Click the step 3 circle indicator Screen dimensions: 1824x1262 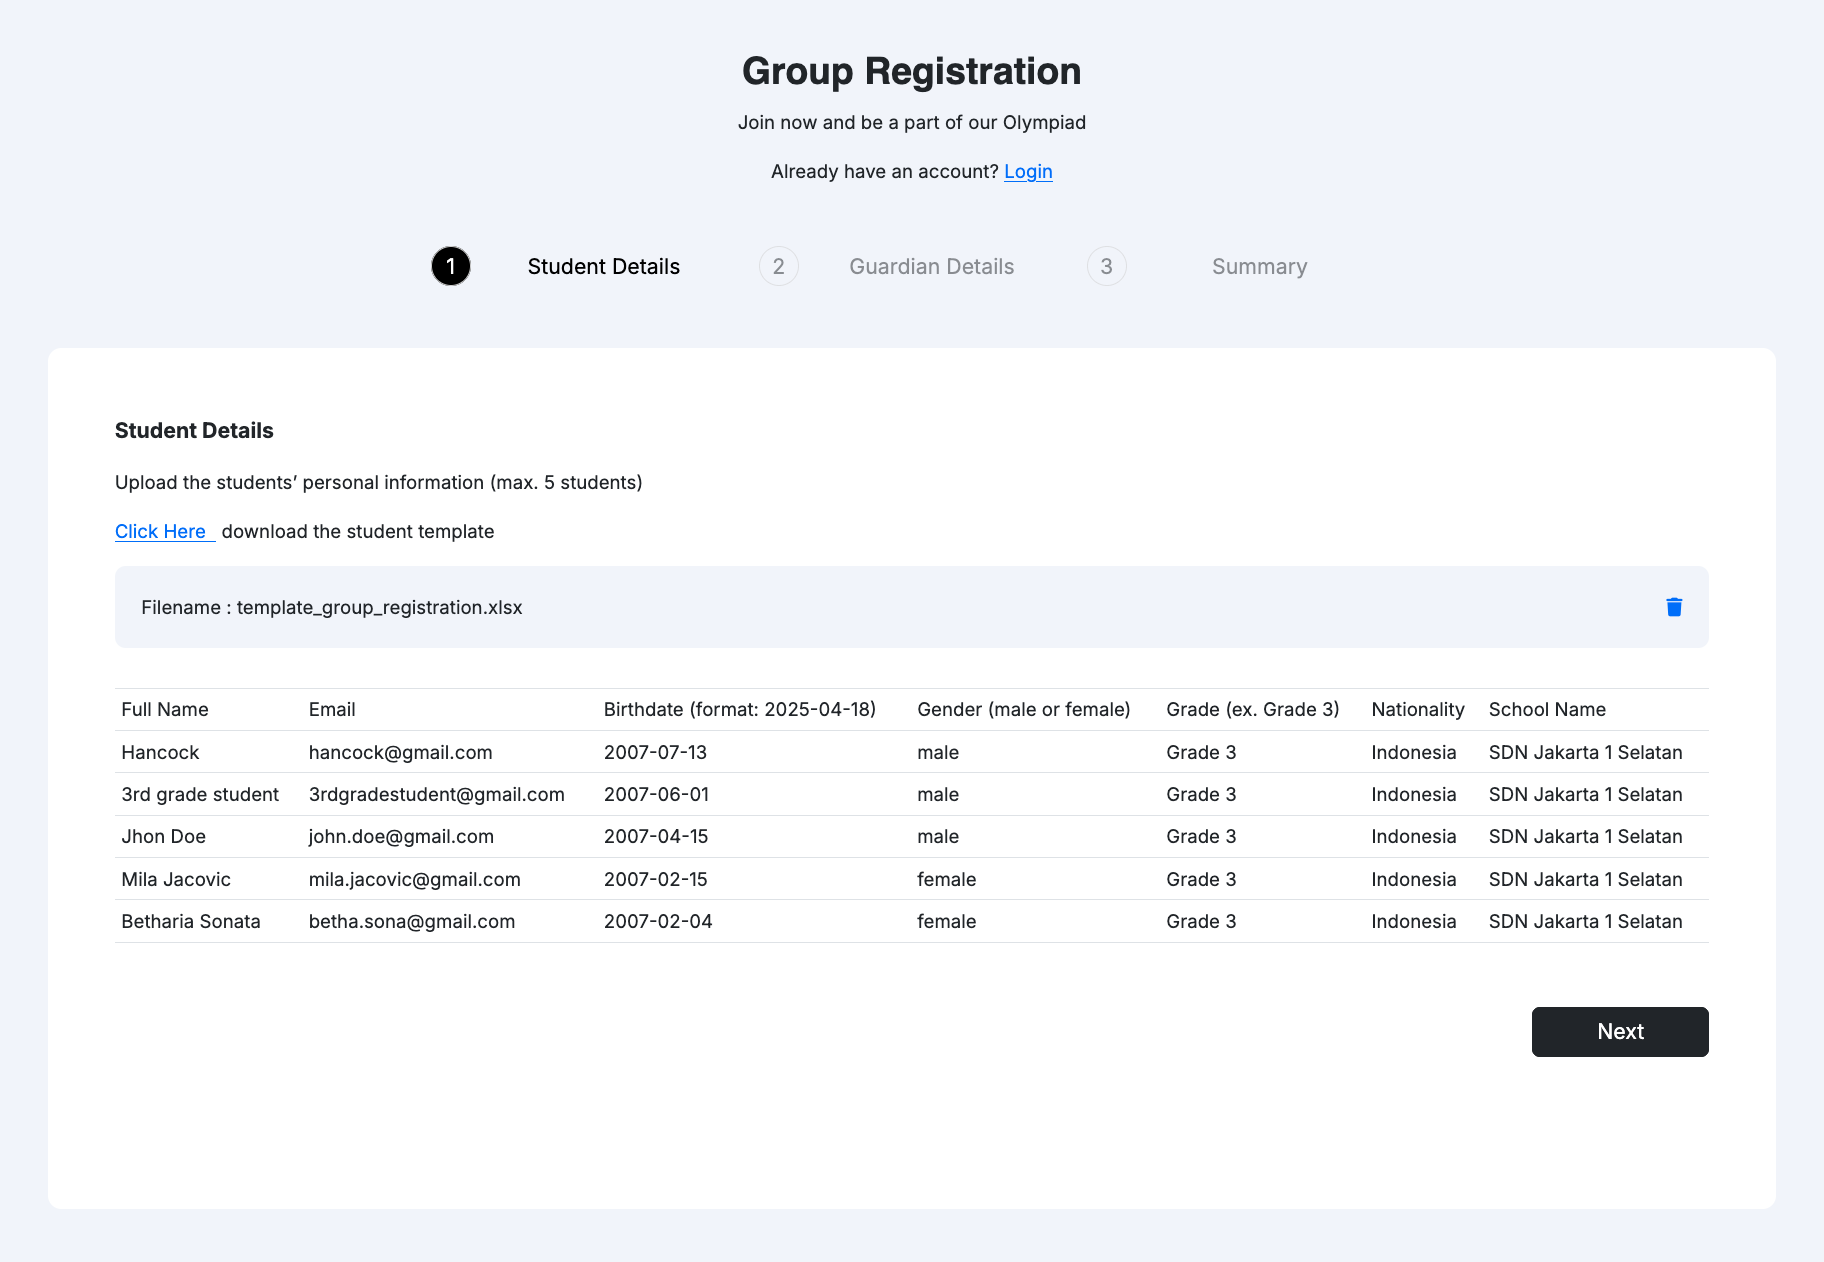(x=1106, y=266)
